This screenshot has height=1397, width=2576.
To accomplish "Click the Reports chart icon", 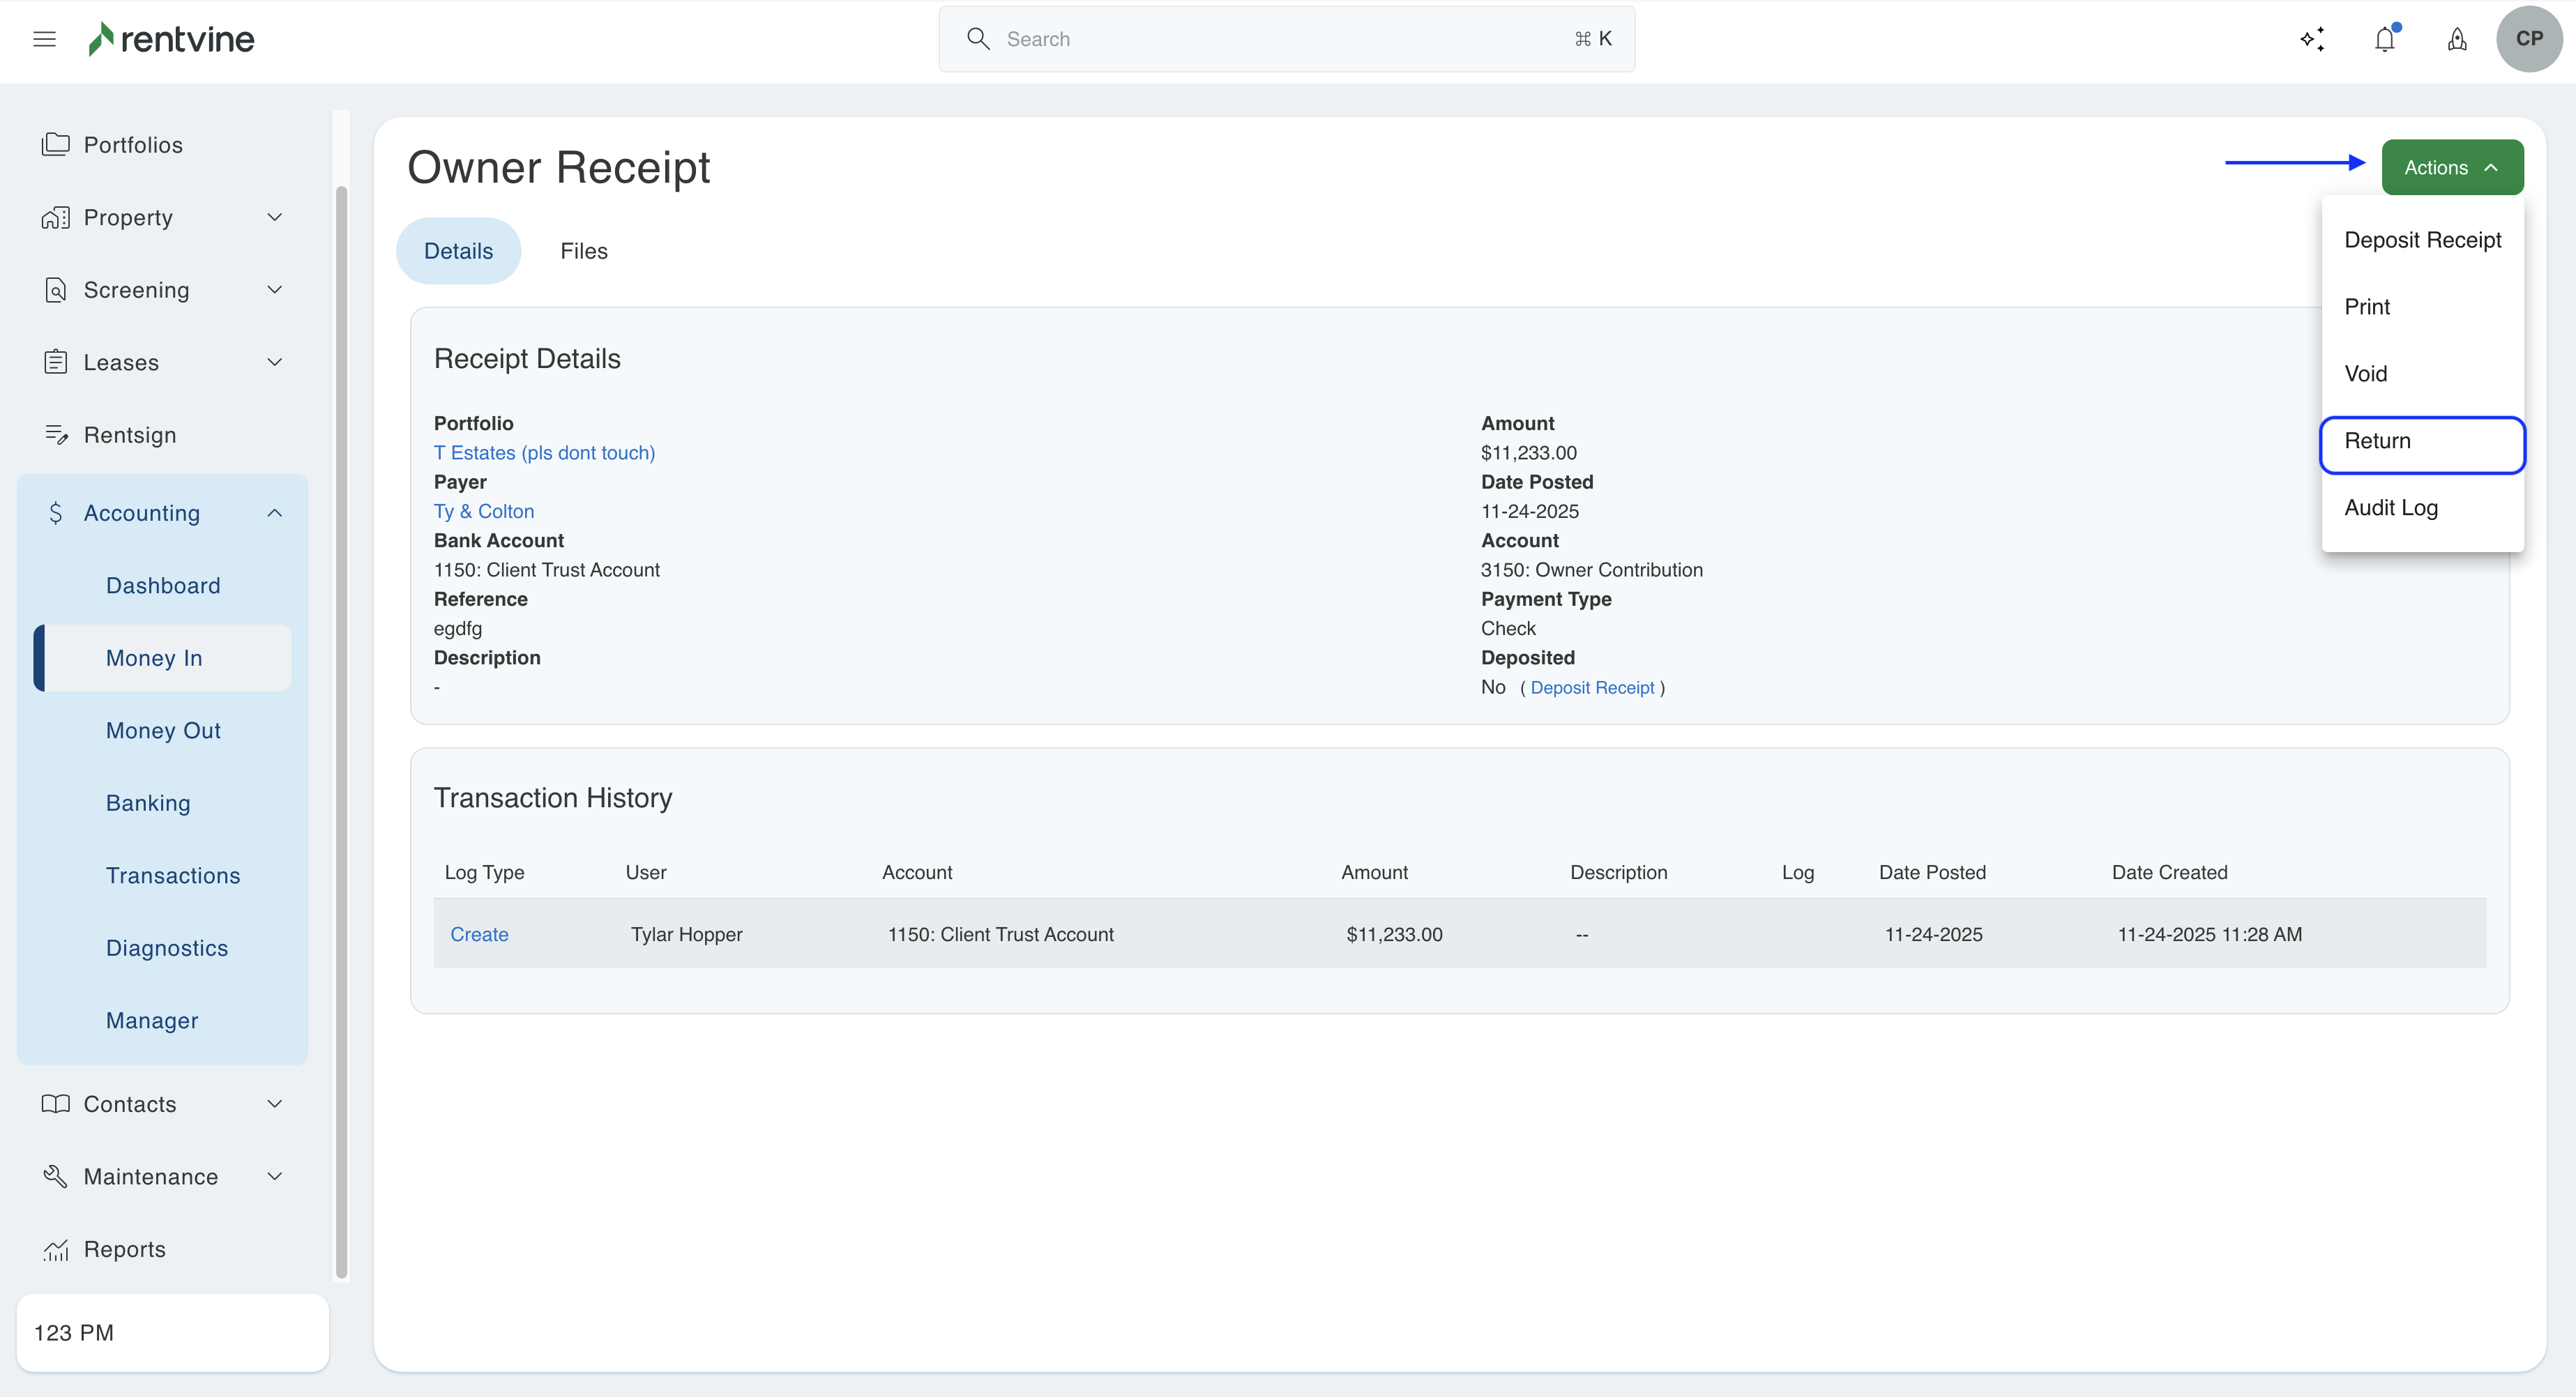I will (56, 1250).
